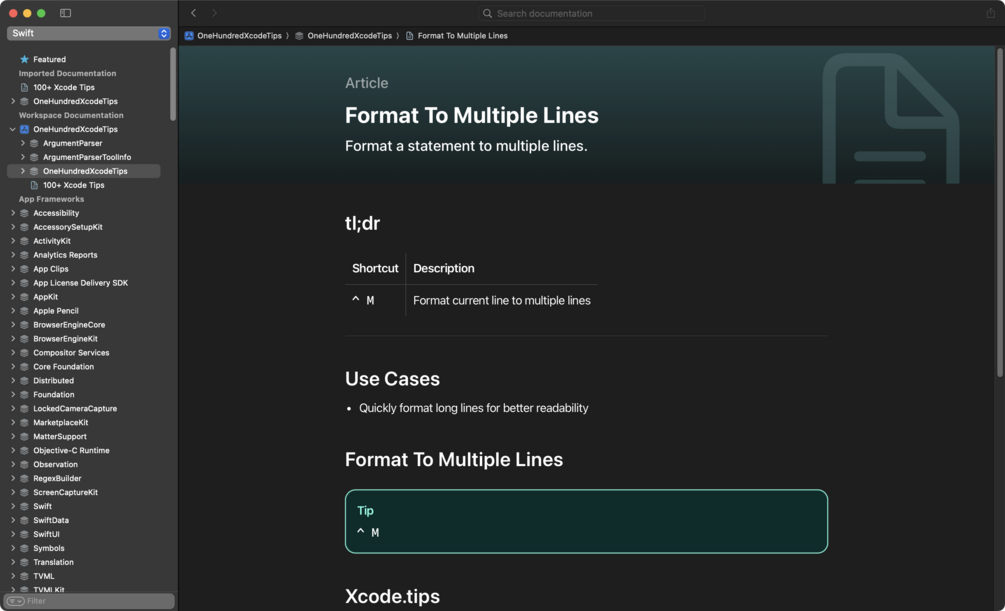Screen dimensions: 1005x611
Task: Open the 100+ Xcode Tips imported article
Action: pos(63,87)
